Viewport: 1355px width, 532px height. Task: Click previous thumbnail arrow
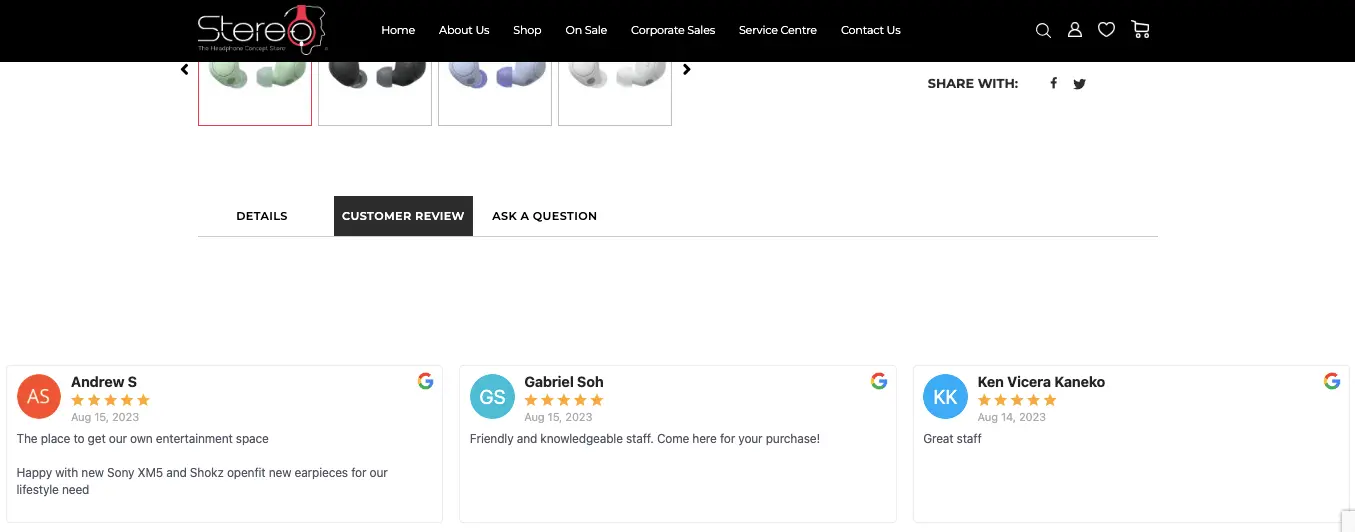click(184, 70)
